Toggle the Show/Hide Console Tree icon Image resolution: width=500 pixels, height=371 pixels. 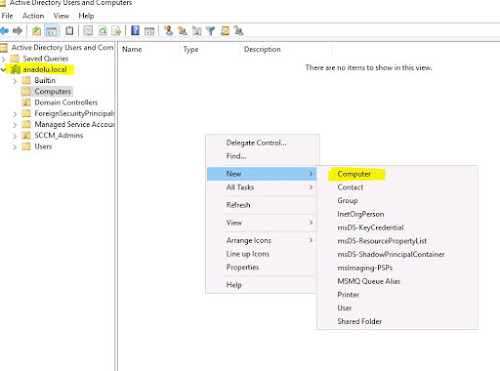tap(51, 31)
